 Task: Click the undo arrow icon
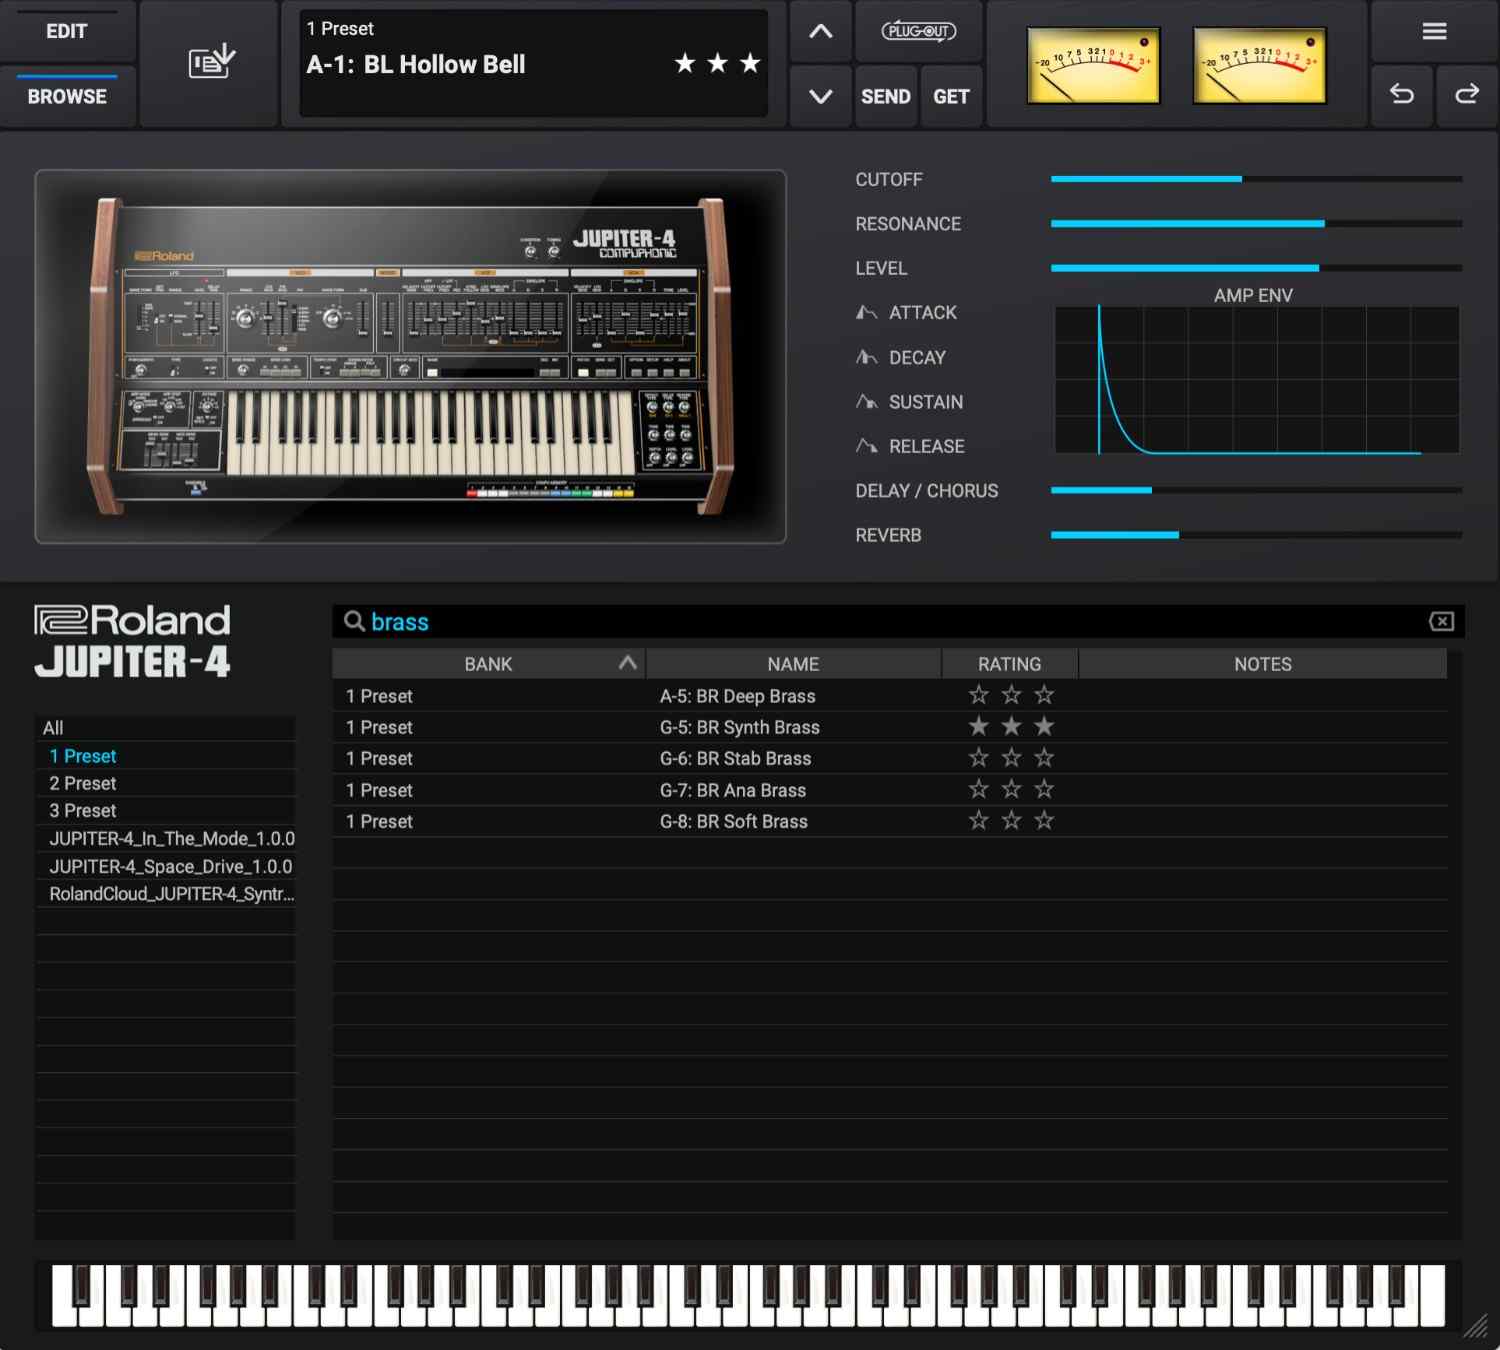(1402, 95)
